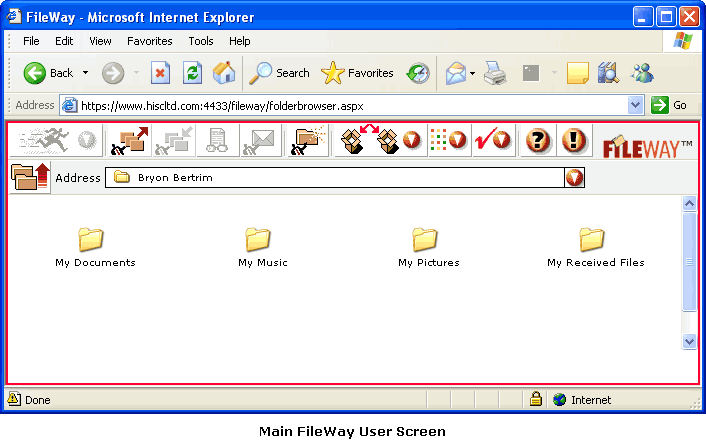
Task: Go to IE Home page icon
Action: point(224,72)
